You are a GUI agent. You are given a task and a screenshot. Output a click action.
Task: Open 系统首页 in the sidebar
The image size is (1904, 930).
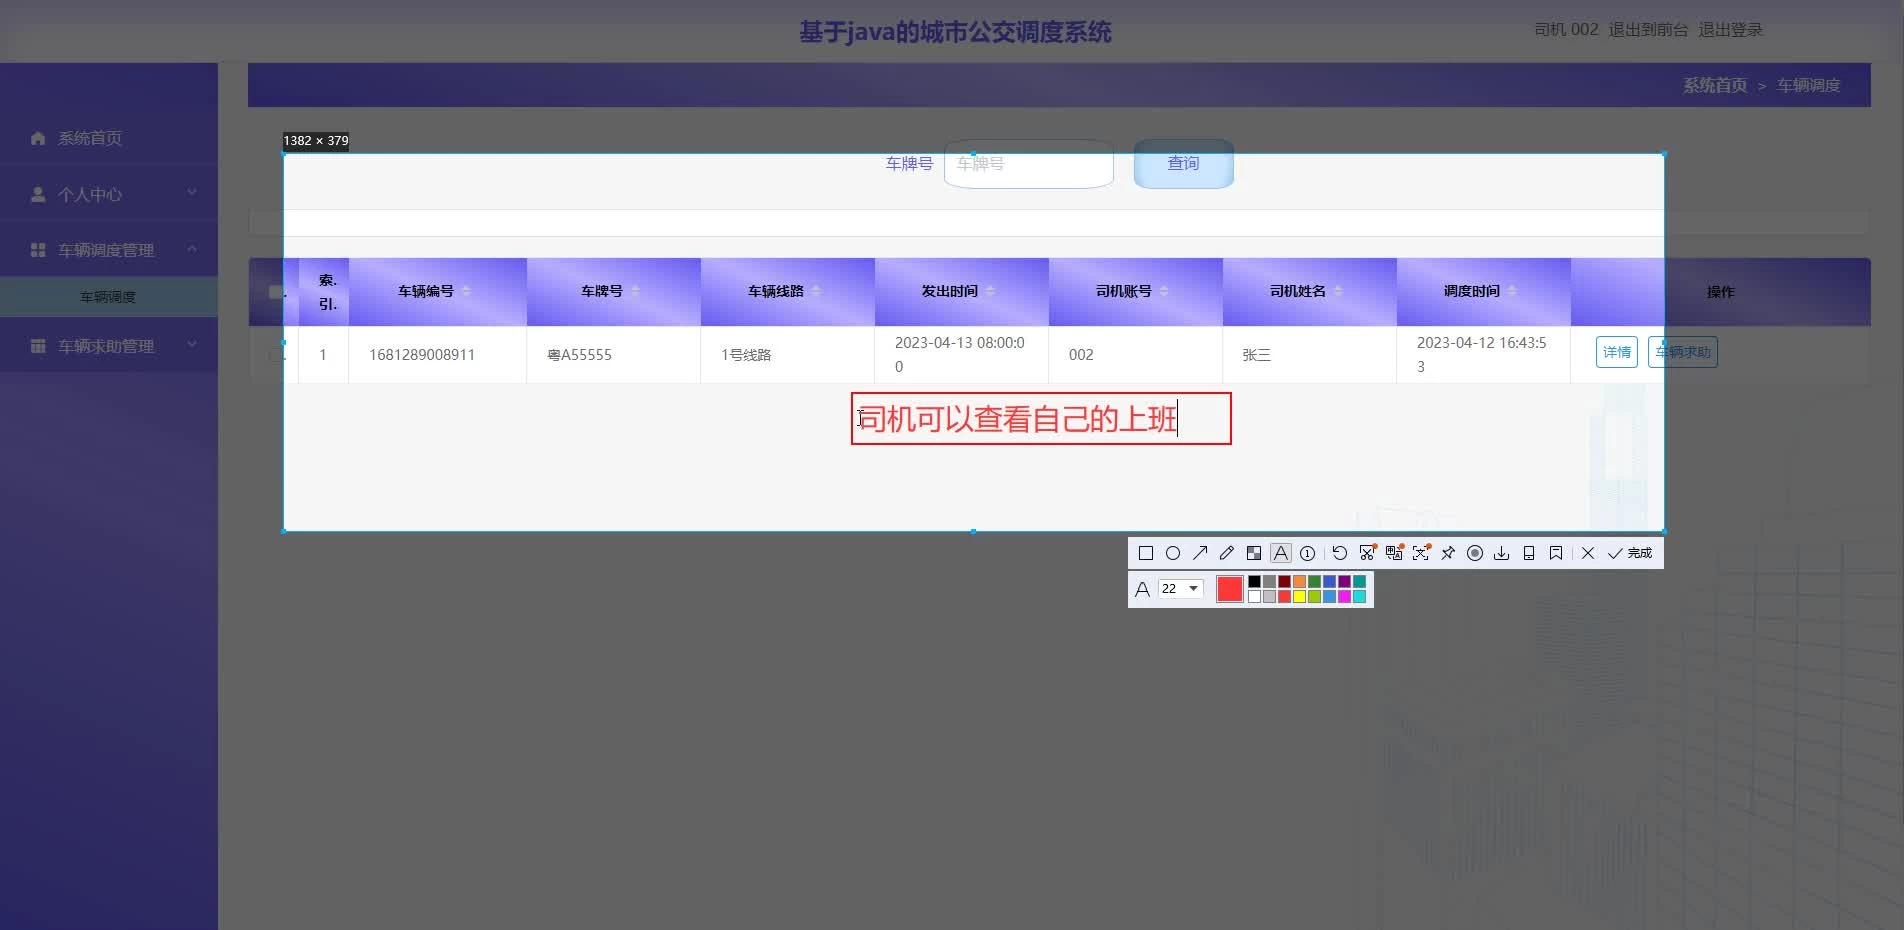90,138
